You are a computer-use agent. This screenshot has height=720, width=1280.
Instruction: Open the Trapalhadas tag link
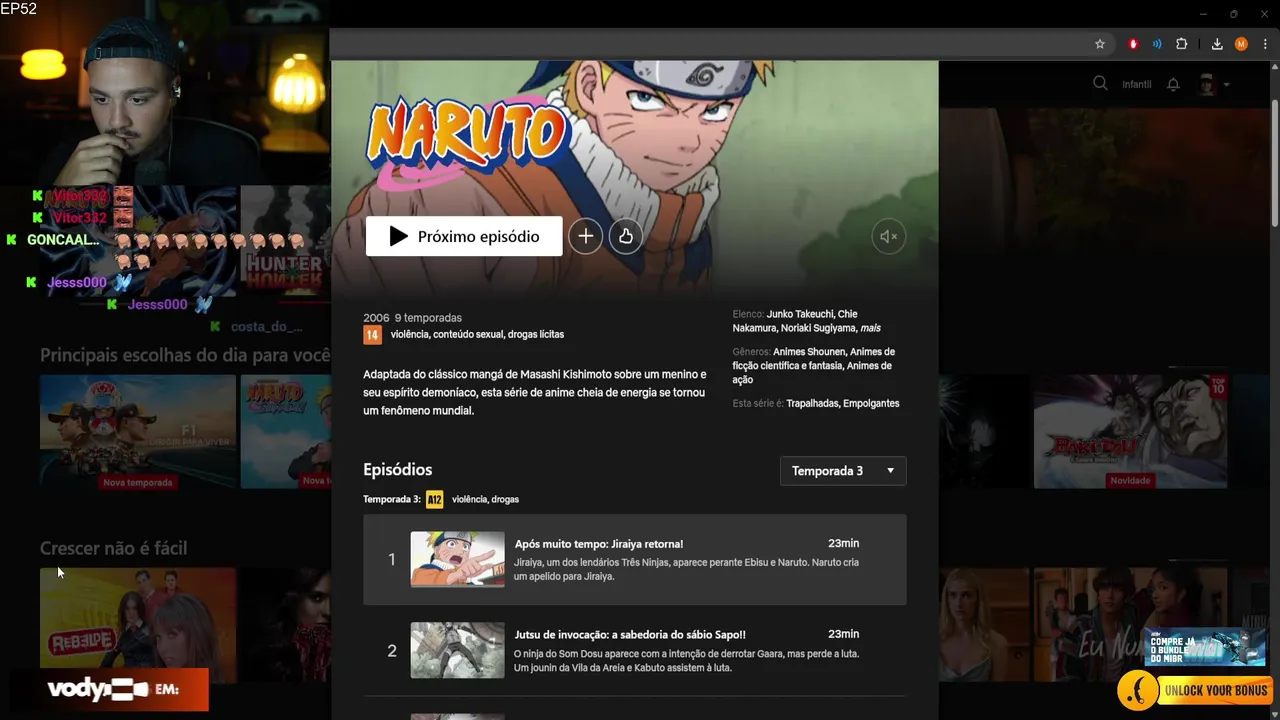[812, 403]
